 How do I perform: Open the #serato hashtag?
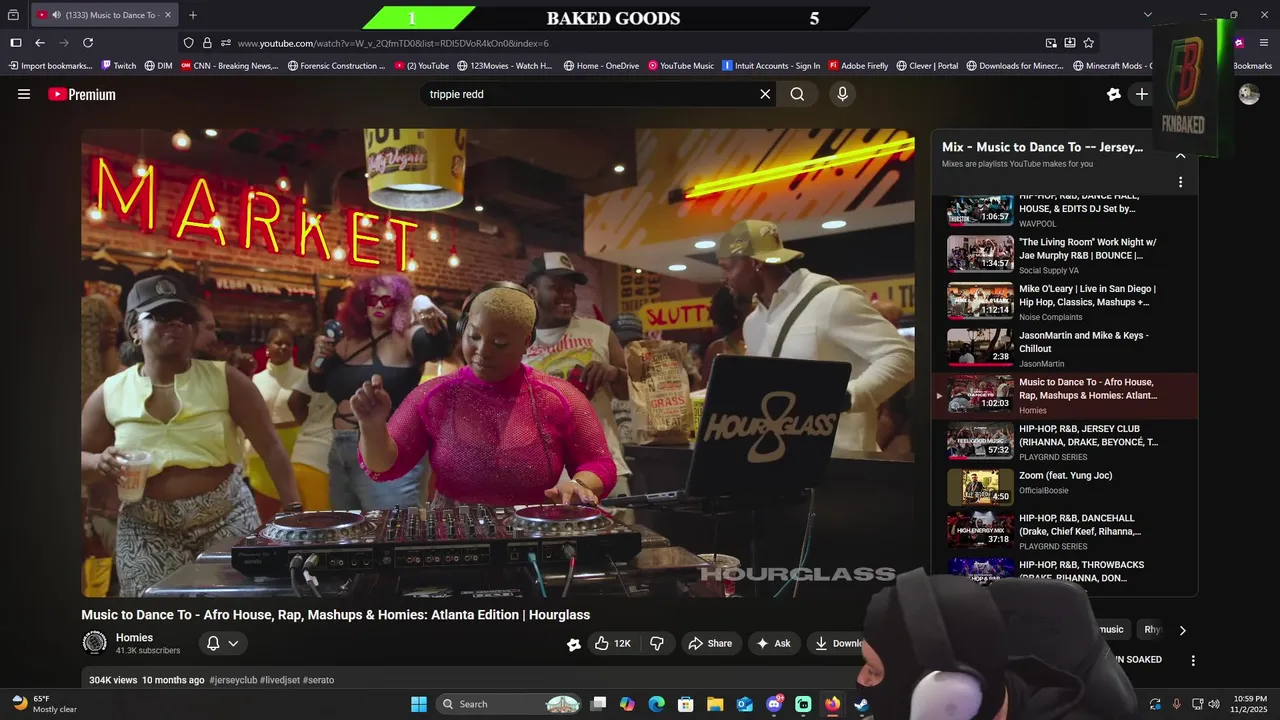click(x=318, y=680)
